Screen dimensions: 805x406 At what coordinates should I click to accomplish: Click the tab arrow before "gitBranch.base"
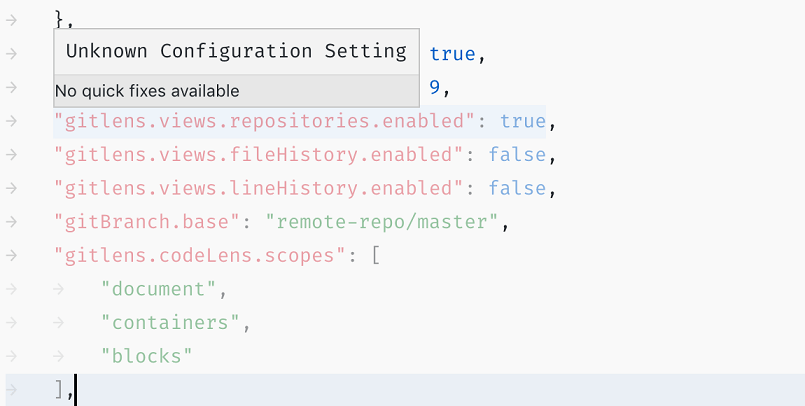(11, 222)
